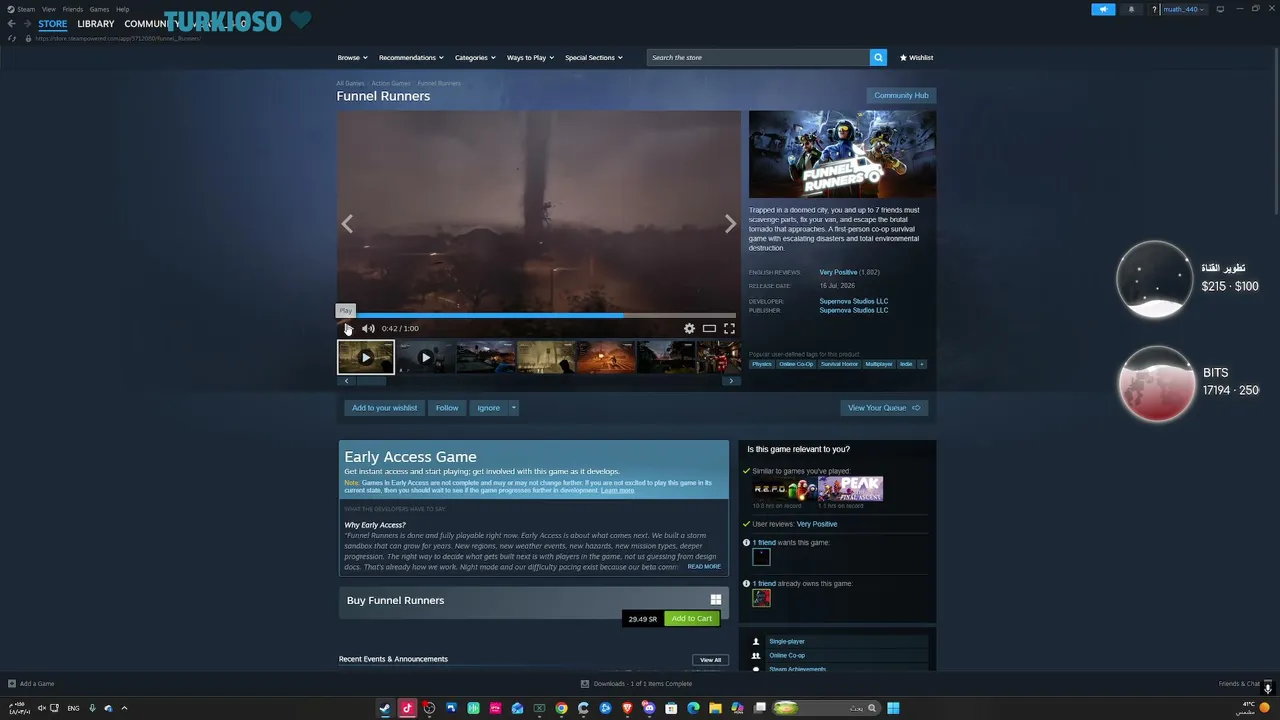This screenshot has width=1280, height=720.
Task: Open the Online Co-op category link
Action: pyautogui.click(x=787, y=656)
